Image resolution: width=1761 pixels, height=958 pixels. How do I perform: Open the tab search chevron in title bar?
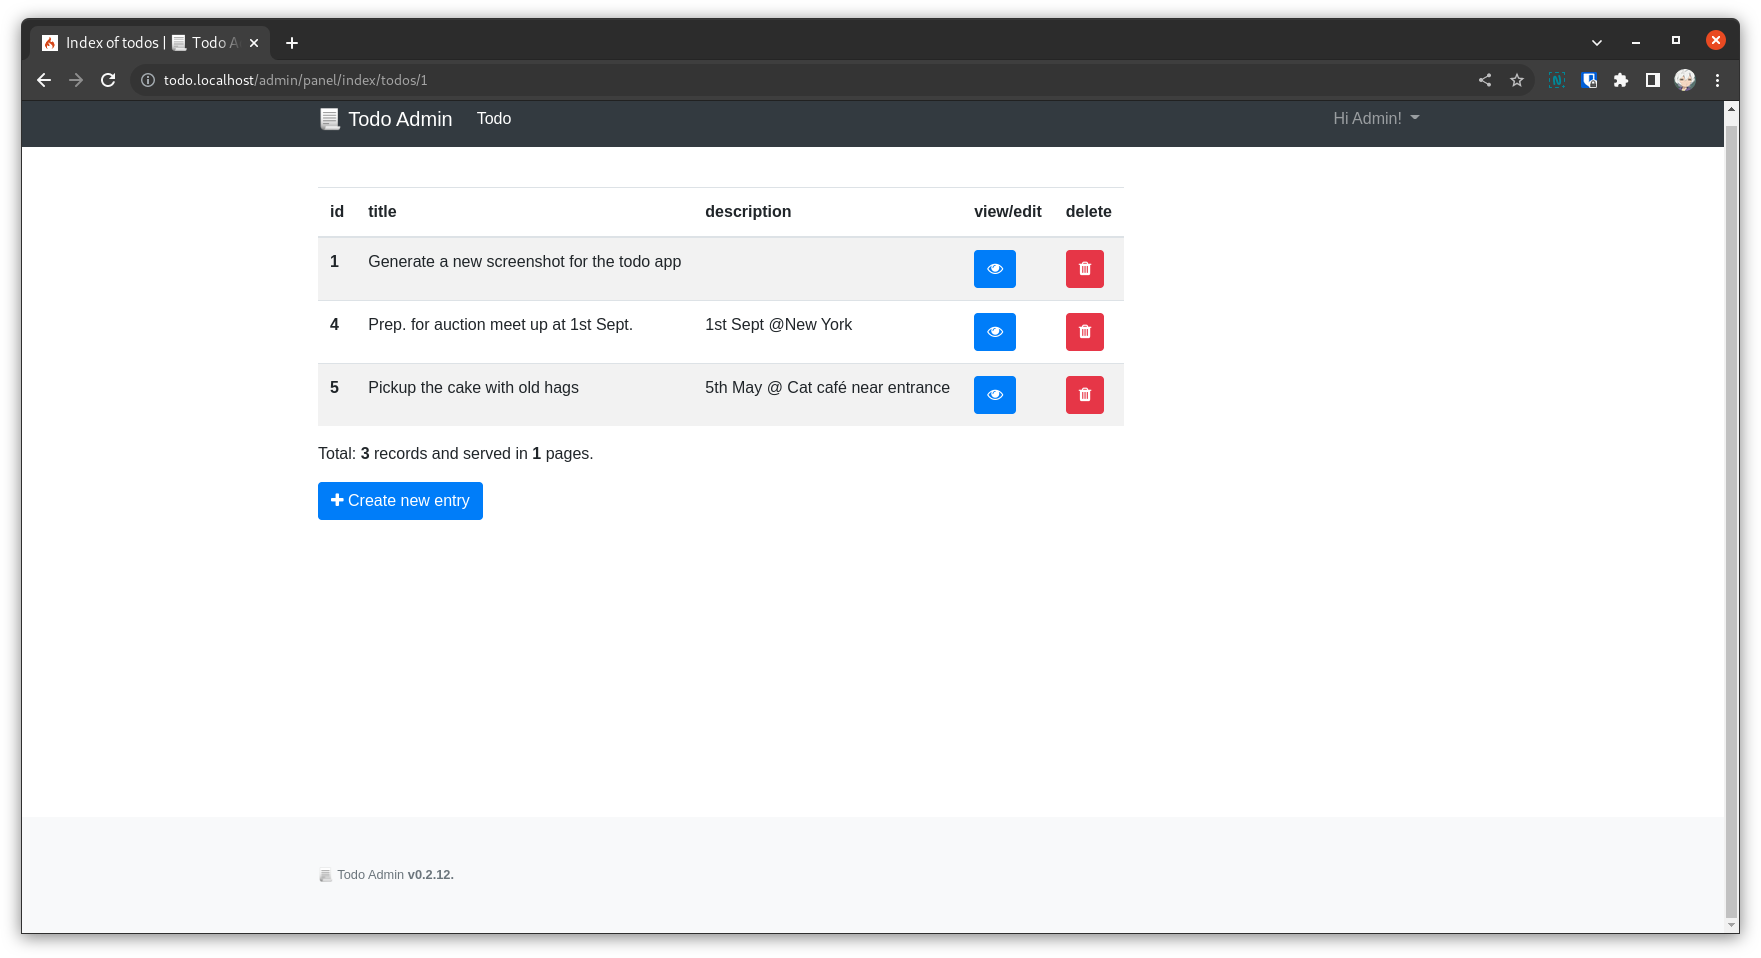[1597, 42]
